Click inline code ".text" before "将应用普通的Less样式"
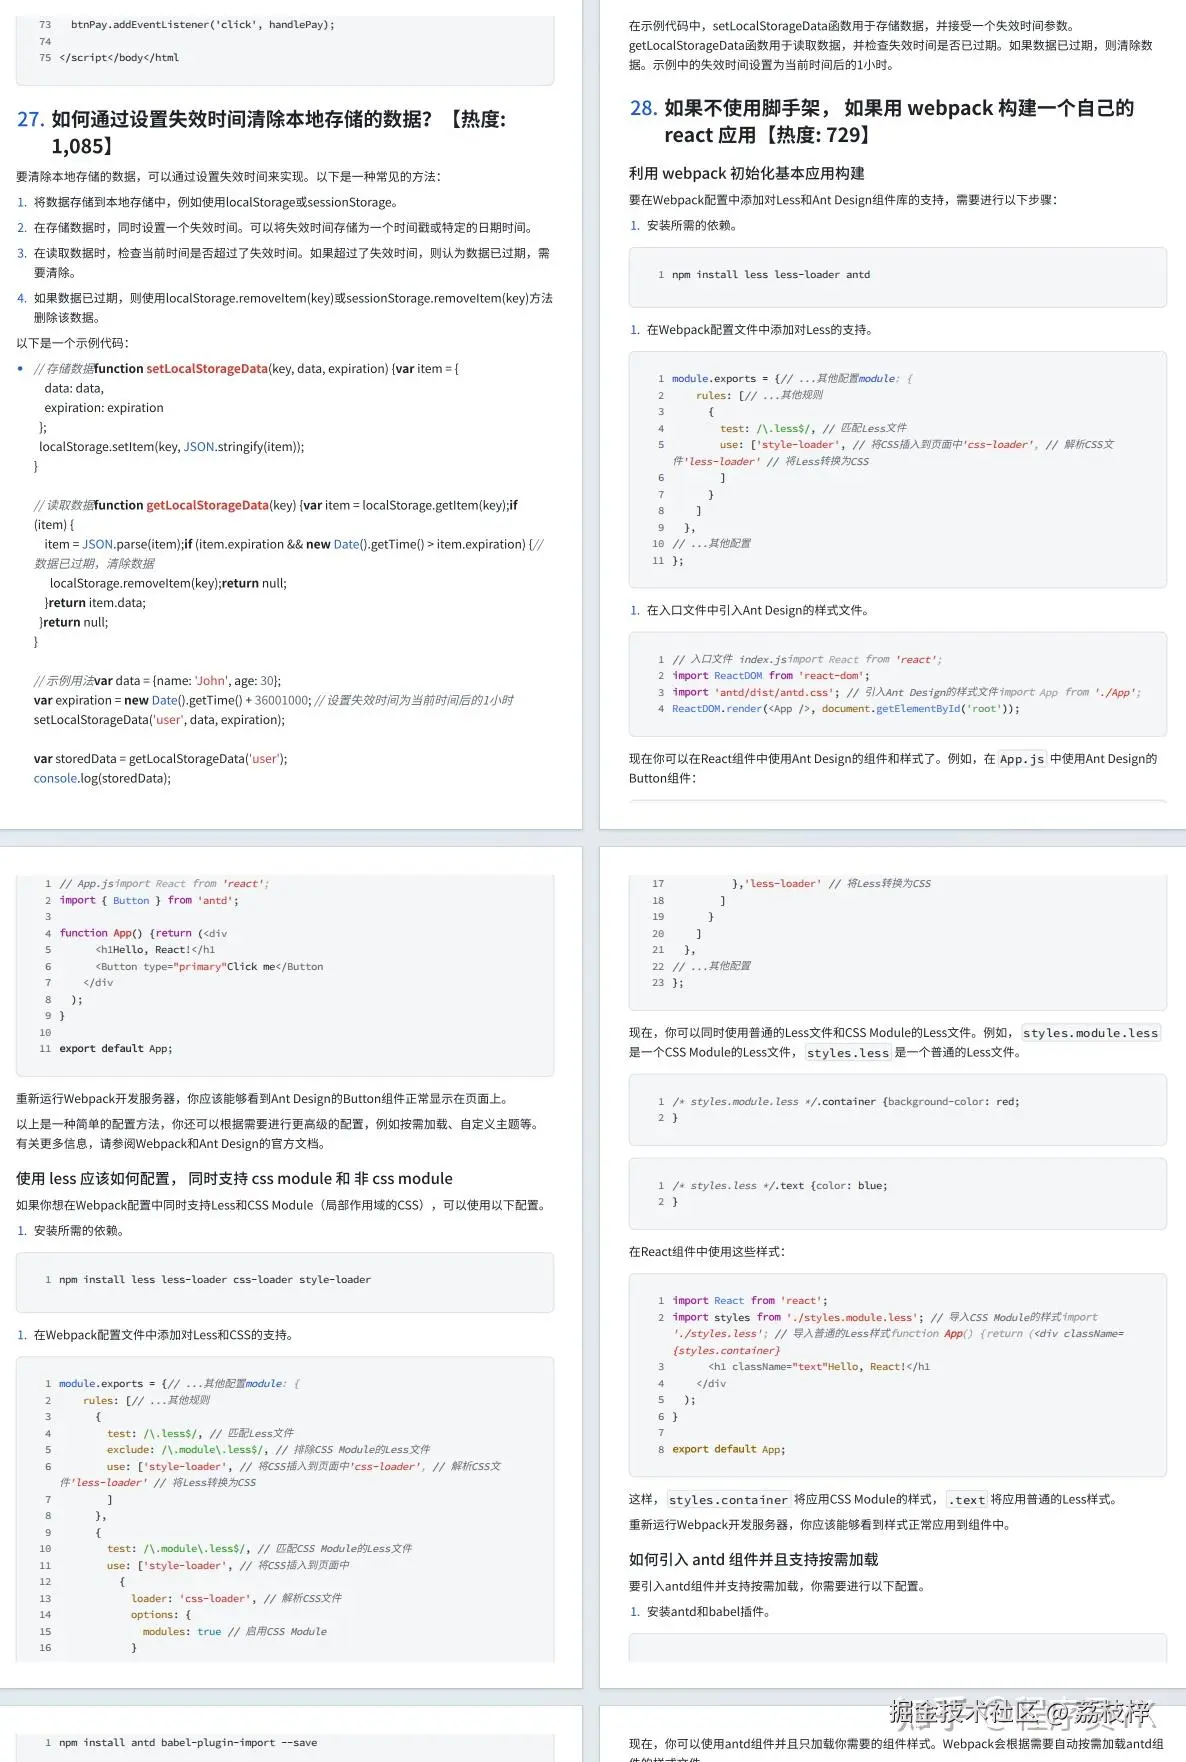 (x=967, y=1500)
